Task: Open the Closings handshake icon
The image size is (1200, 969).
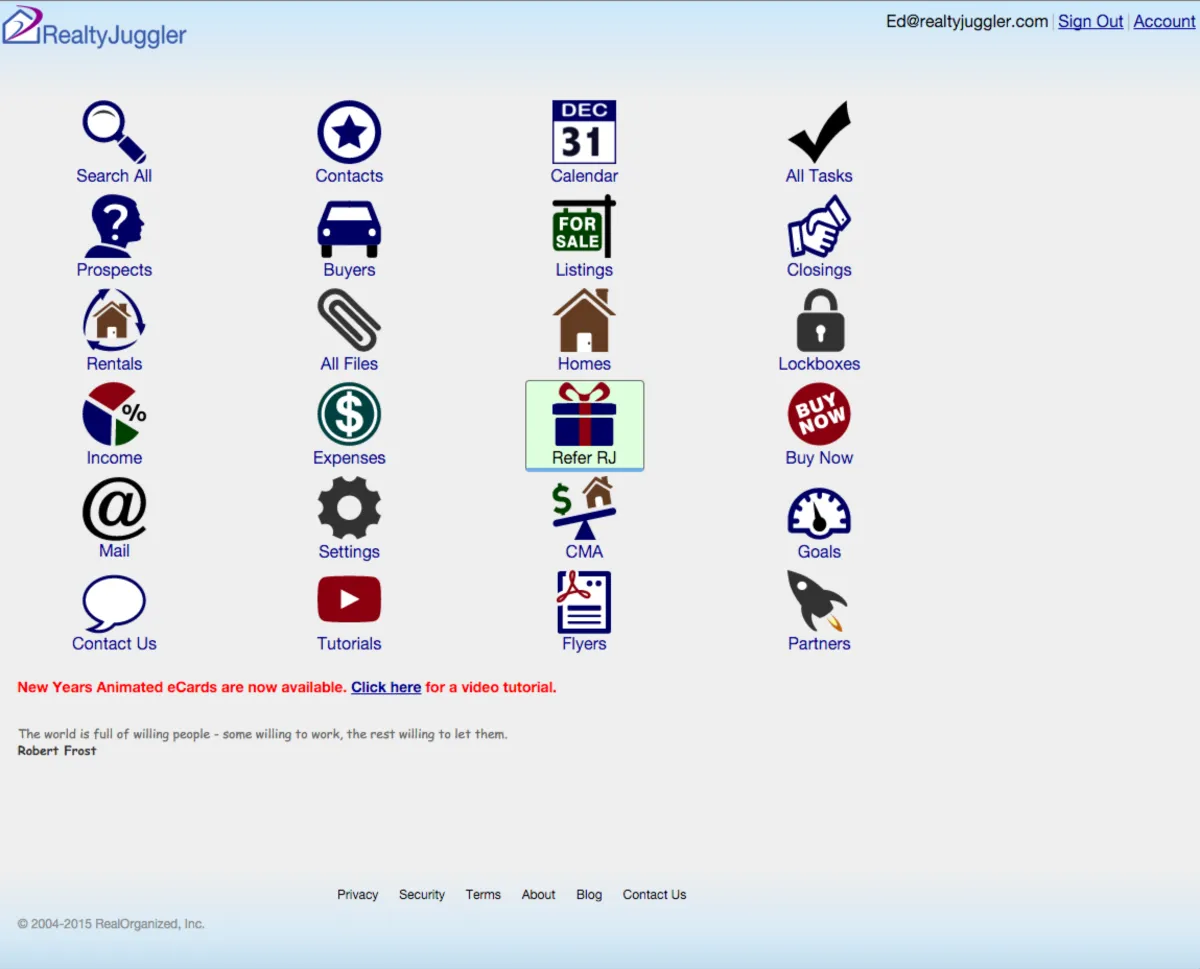Action: coord(819,226)
